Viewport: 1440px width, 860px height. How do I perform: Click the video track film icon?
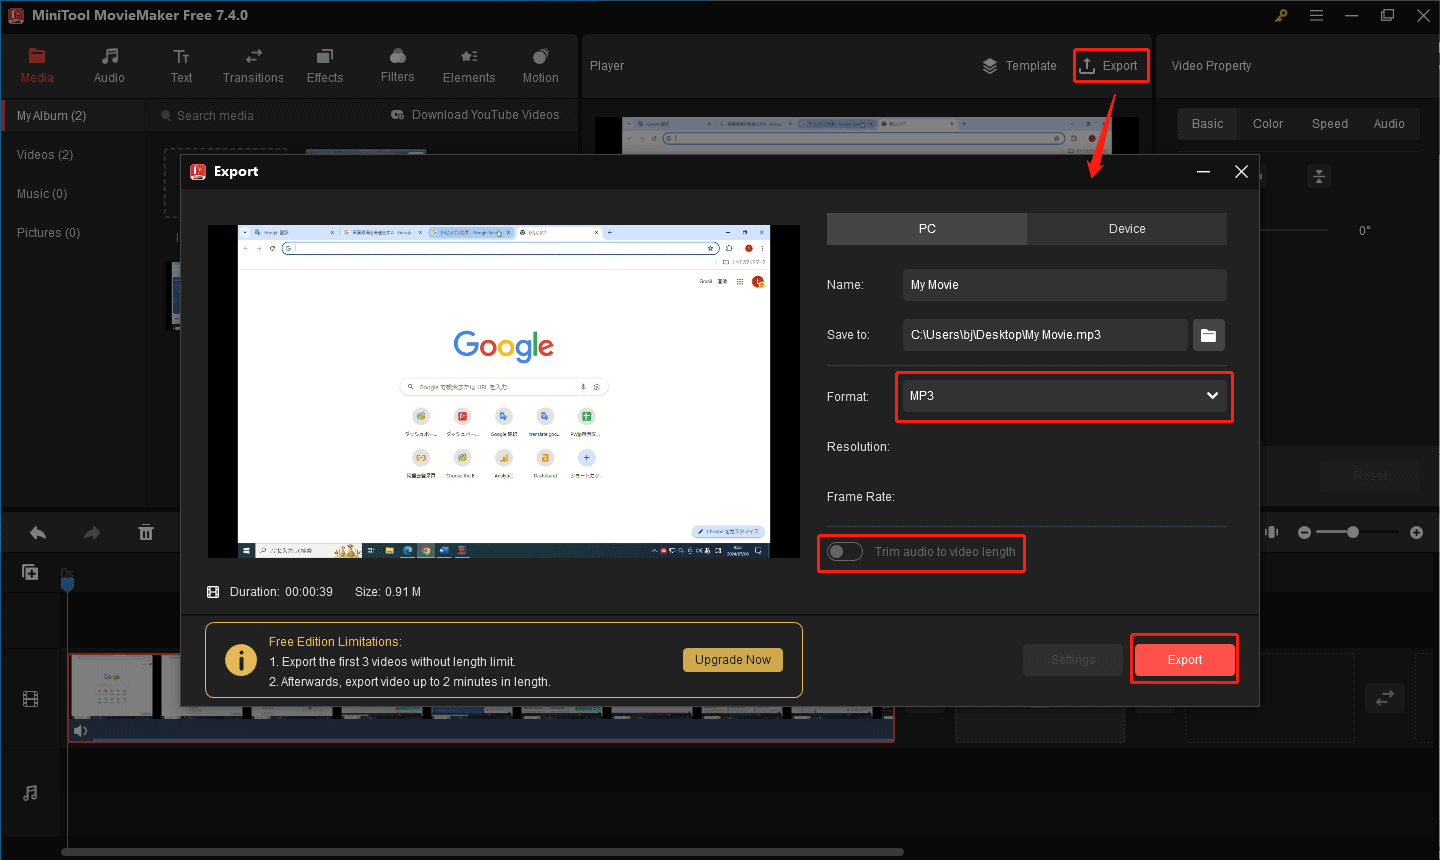(x=31, y=700)
